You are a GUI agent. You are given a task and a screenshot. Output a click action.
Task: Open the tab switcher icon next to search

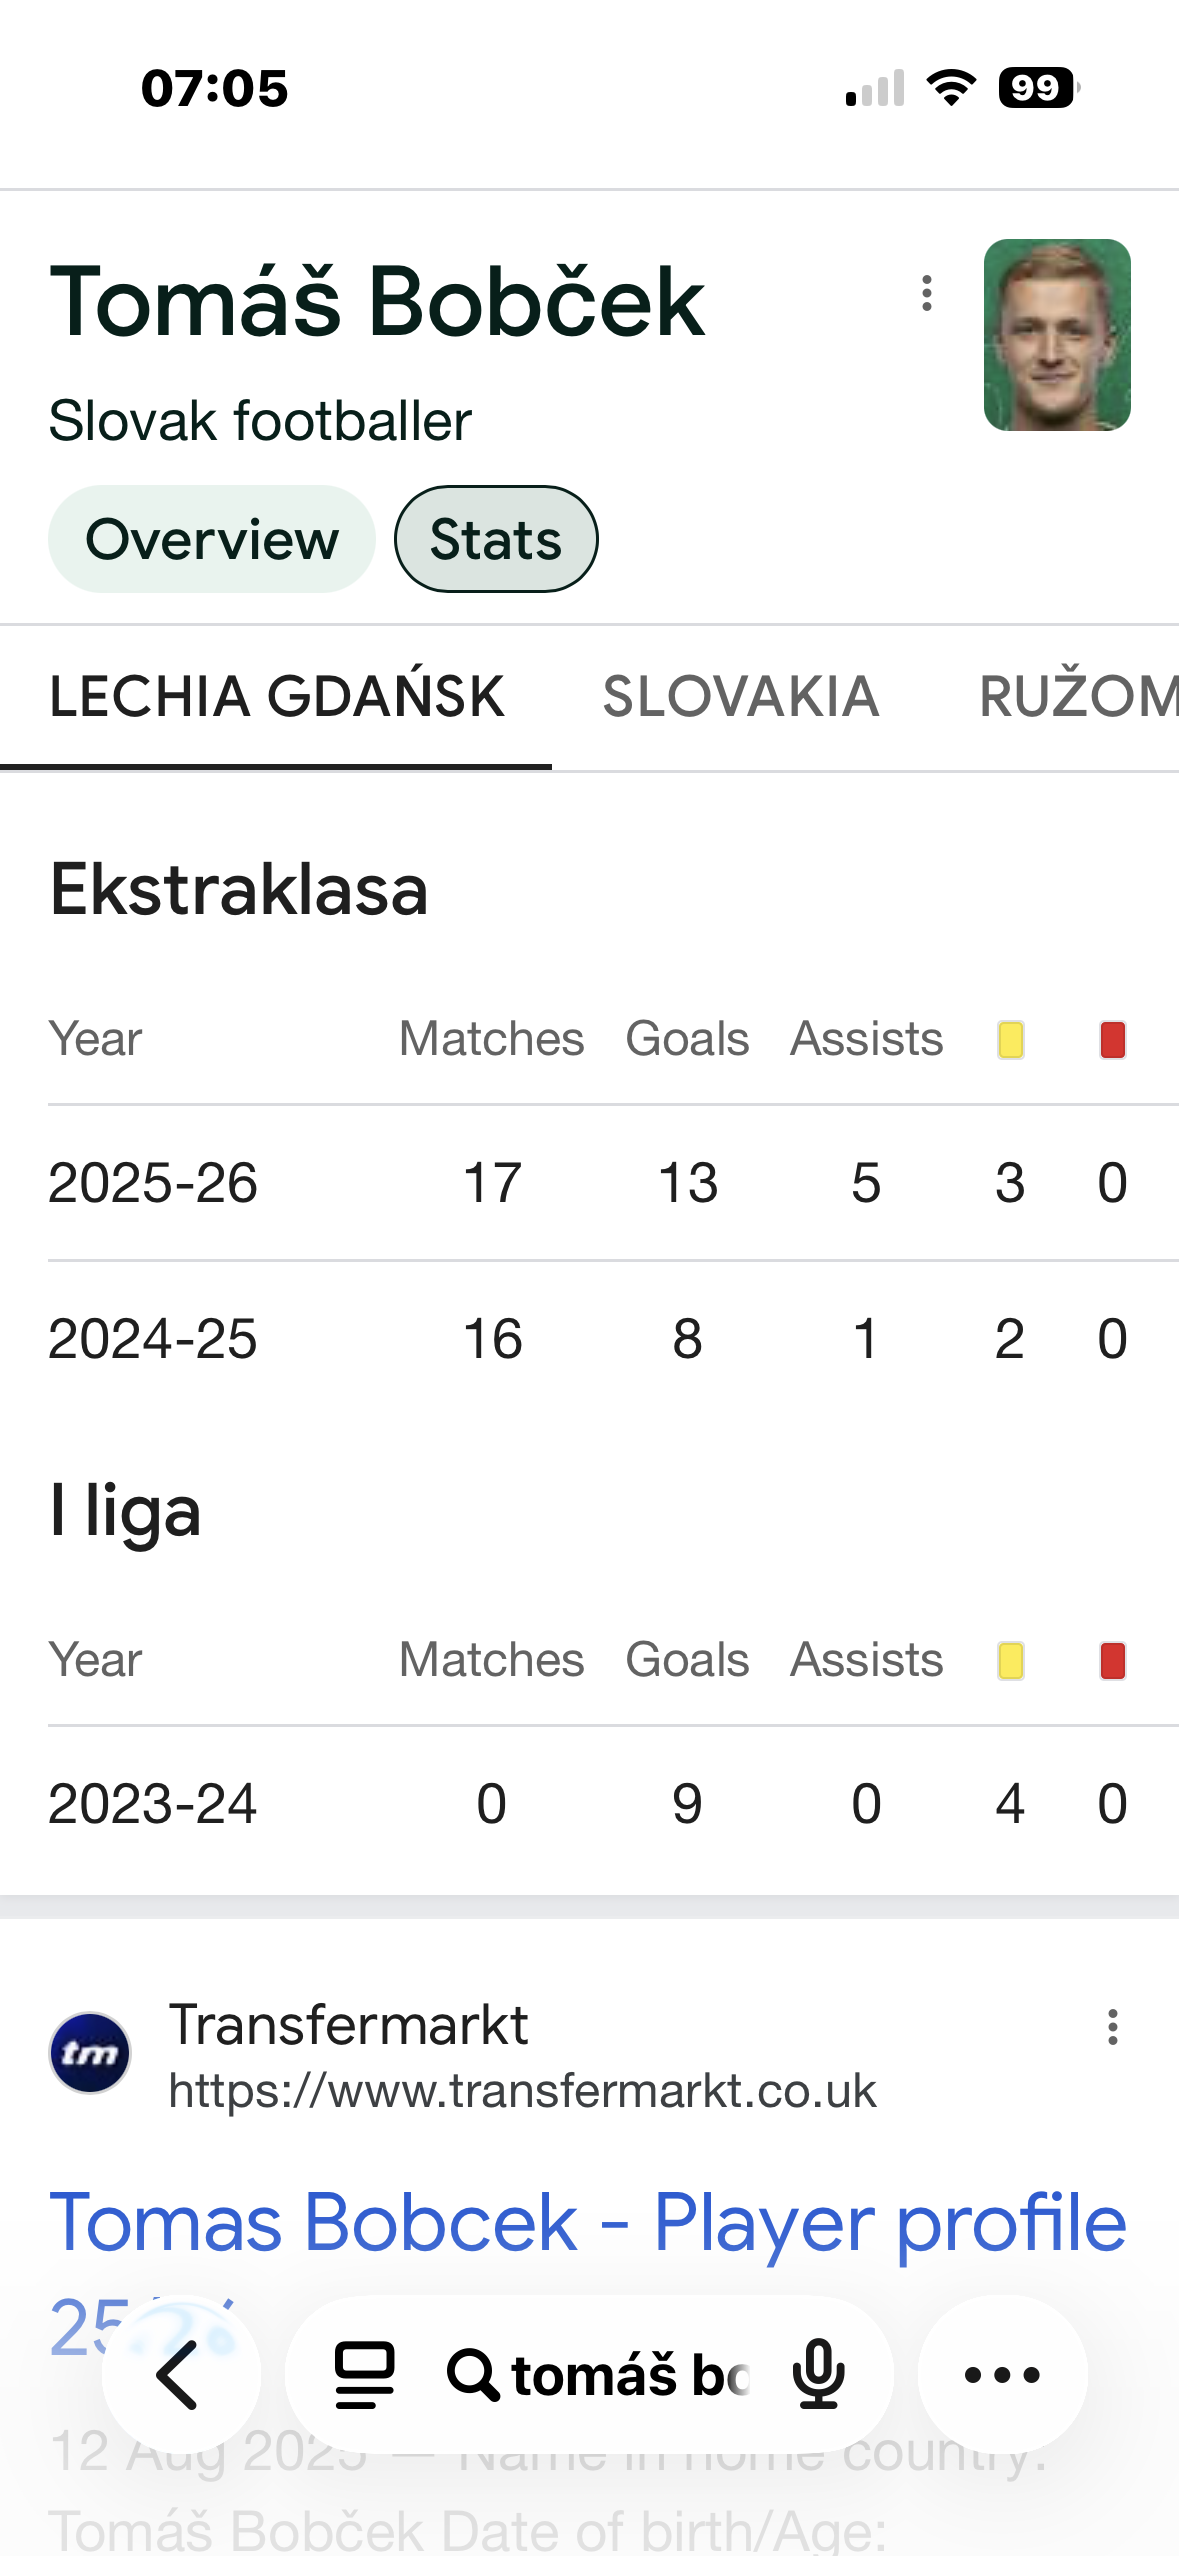[x=364, y=2375]
